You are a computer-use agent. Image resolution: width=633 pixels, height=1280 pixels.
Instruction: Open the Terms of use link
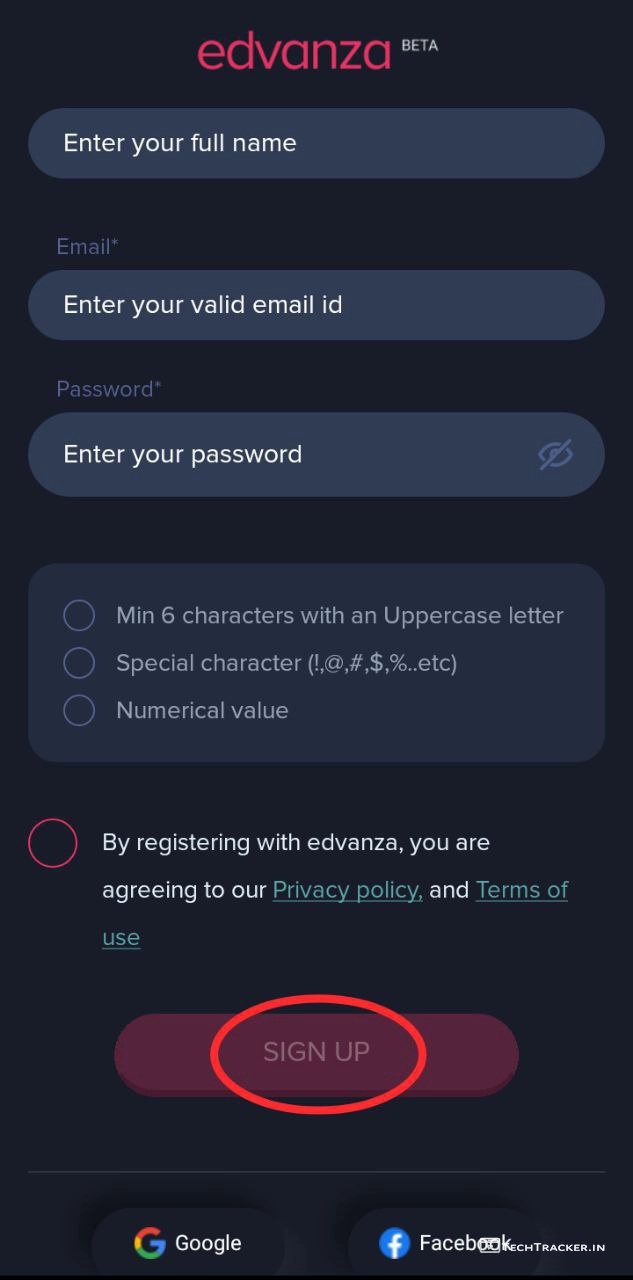(521, 890)
